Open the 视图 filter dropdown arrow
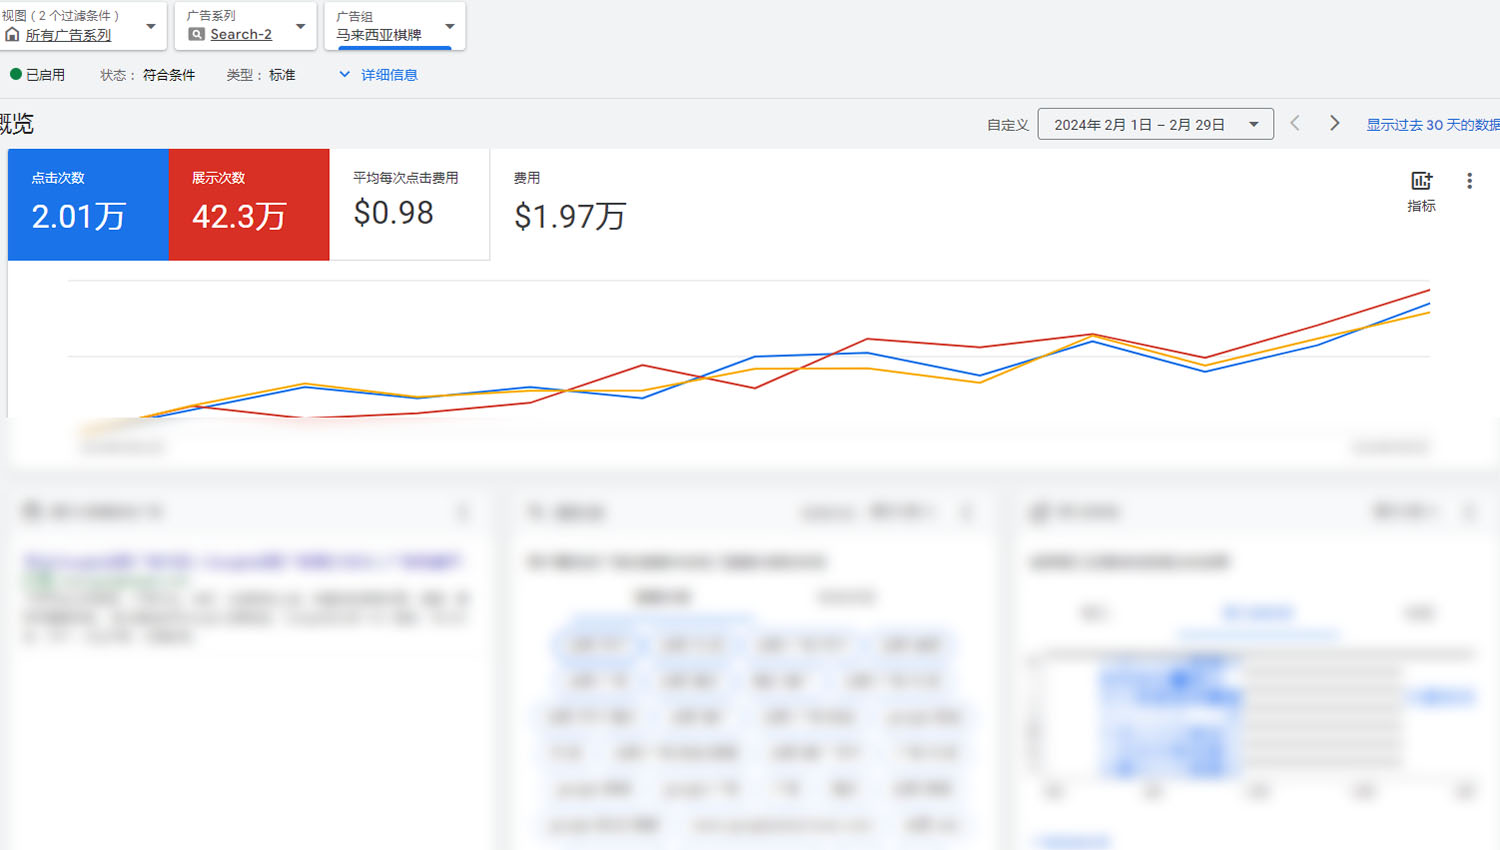The image size is (1500, 850). 151,27
